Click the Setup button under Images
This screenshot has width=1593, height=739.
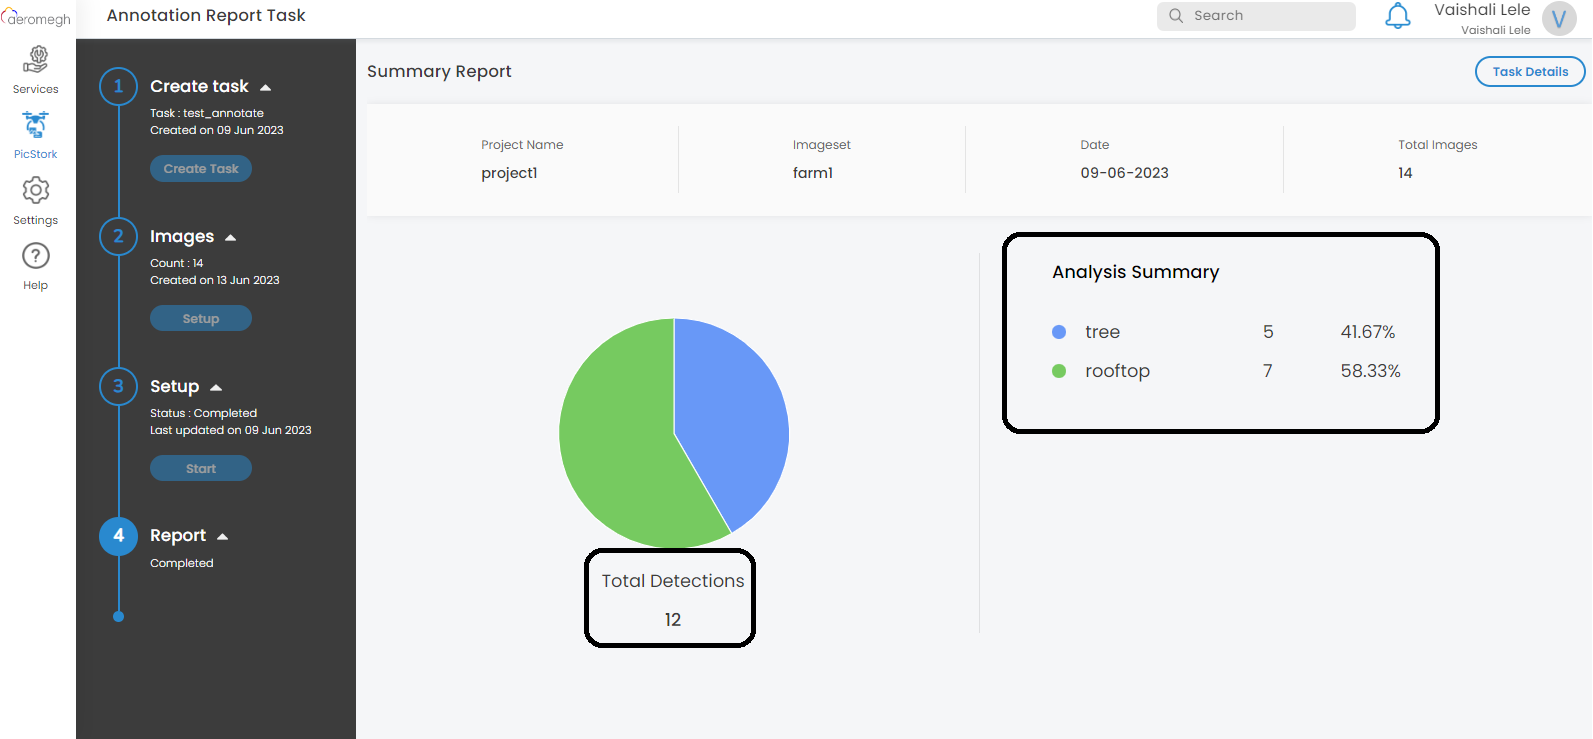200,319
